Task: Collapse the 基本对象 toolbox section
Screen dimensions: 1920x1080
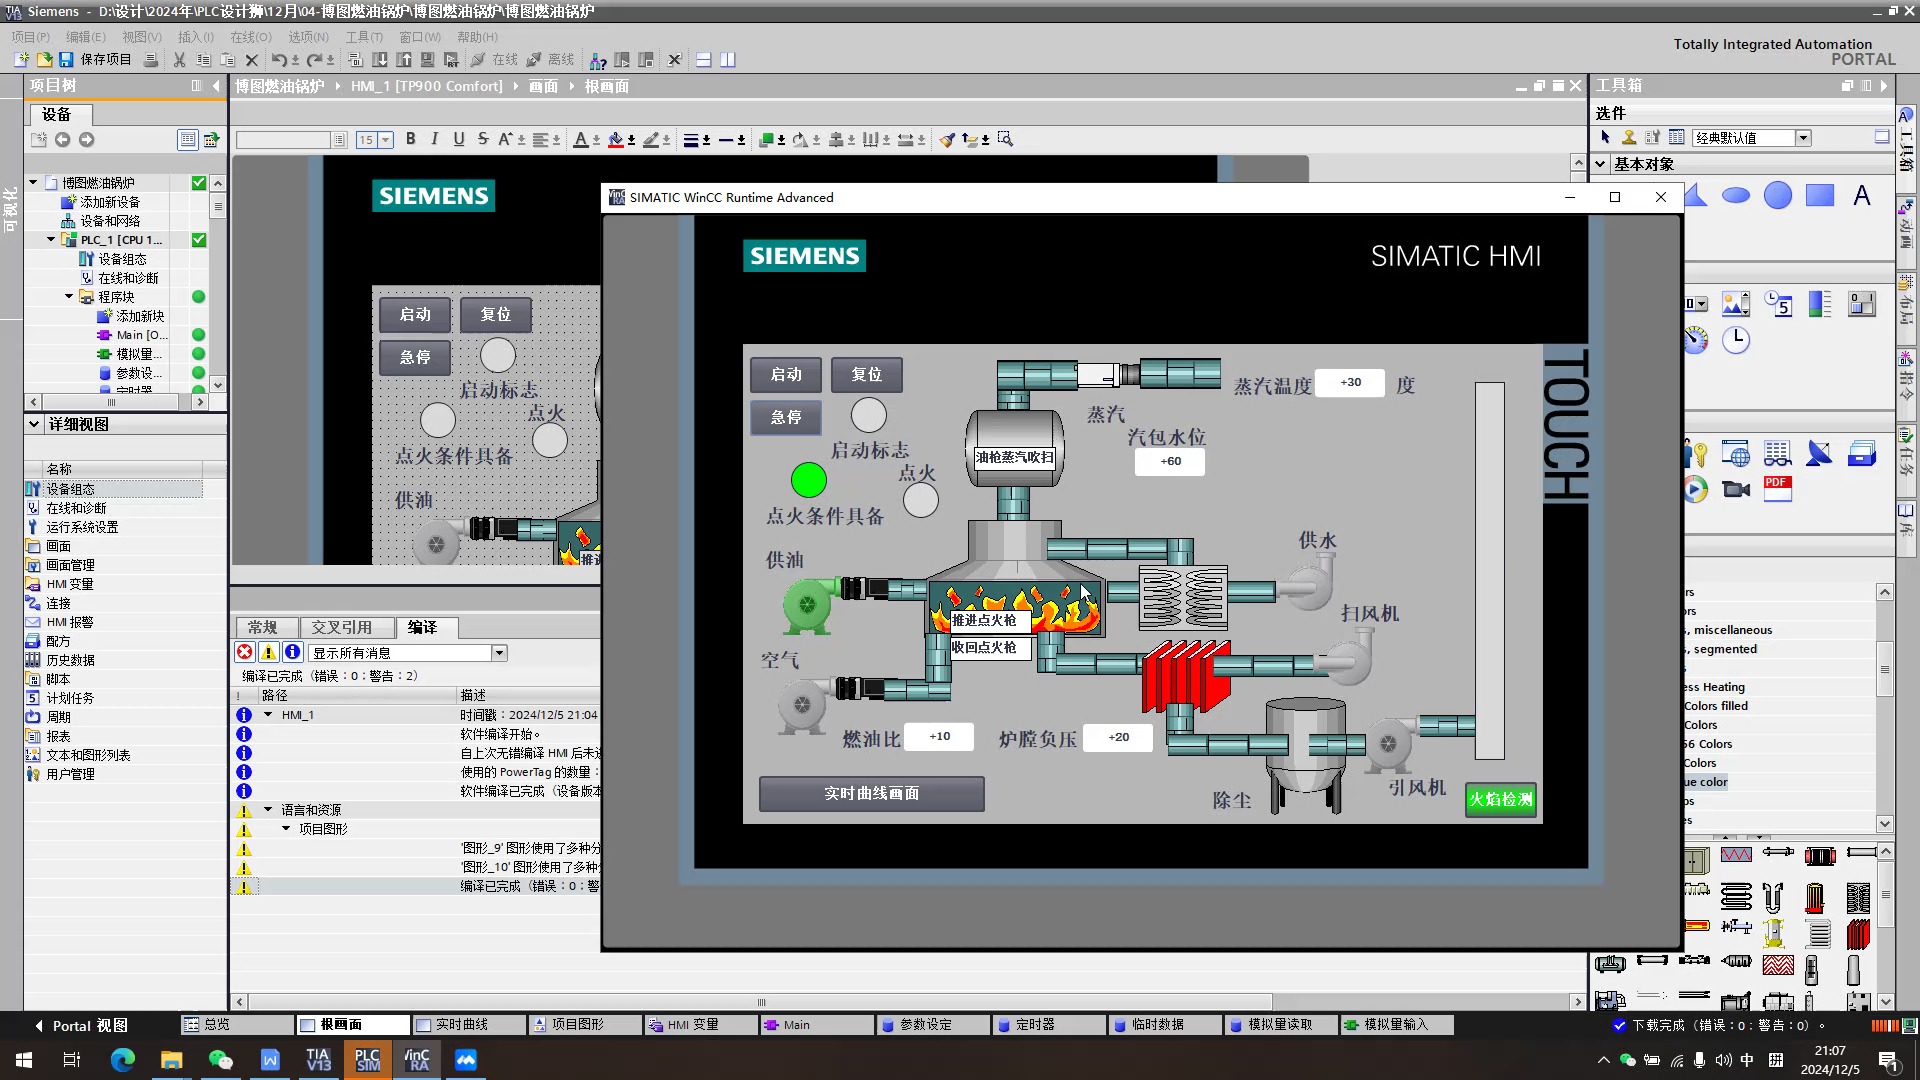Action: pos(1600,164)
